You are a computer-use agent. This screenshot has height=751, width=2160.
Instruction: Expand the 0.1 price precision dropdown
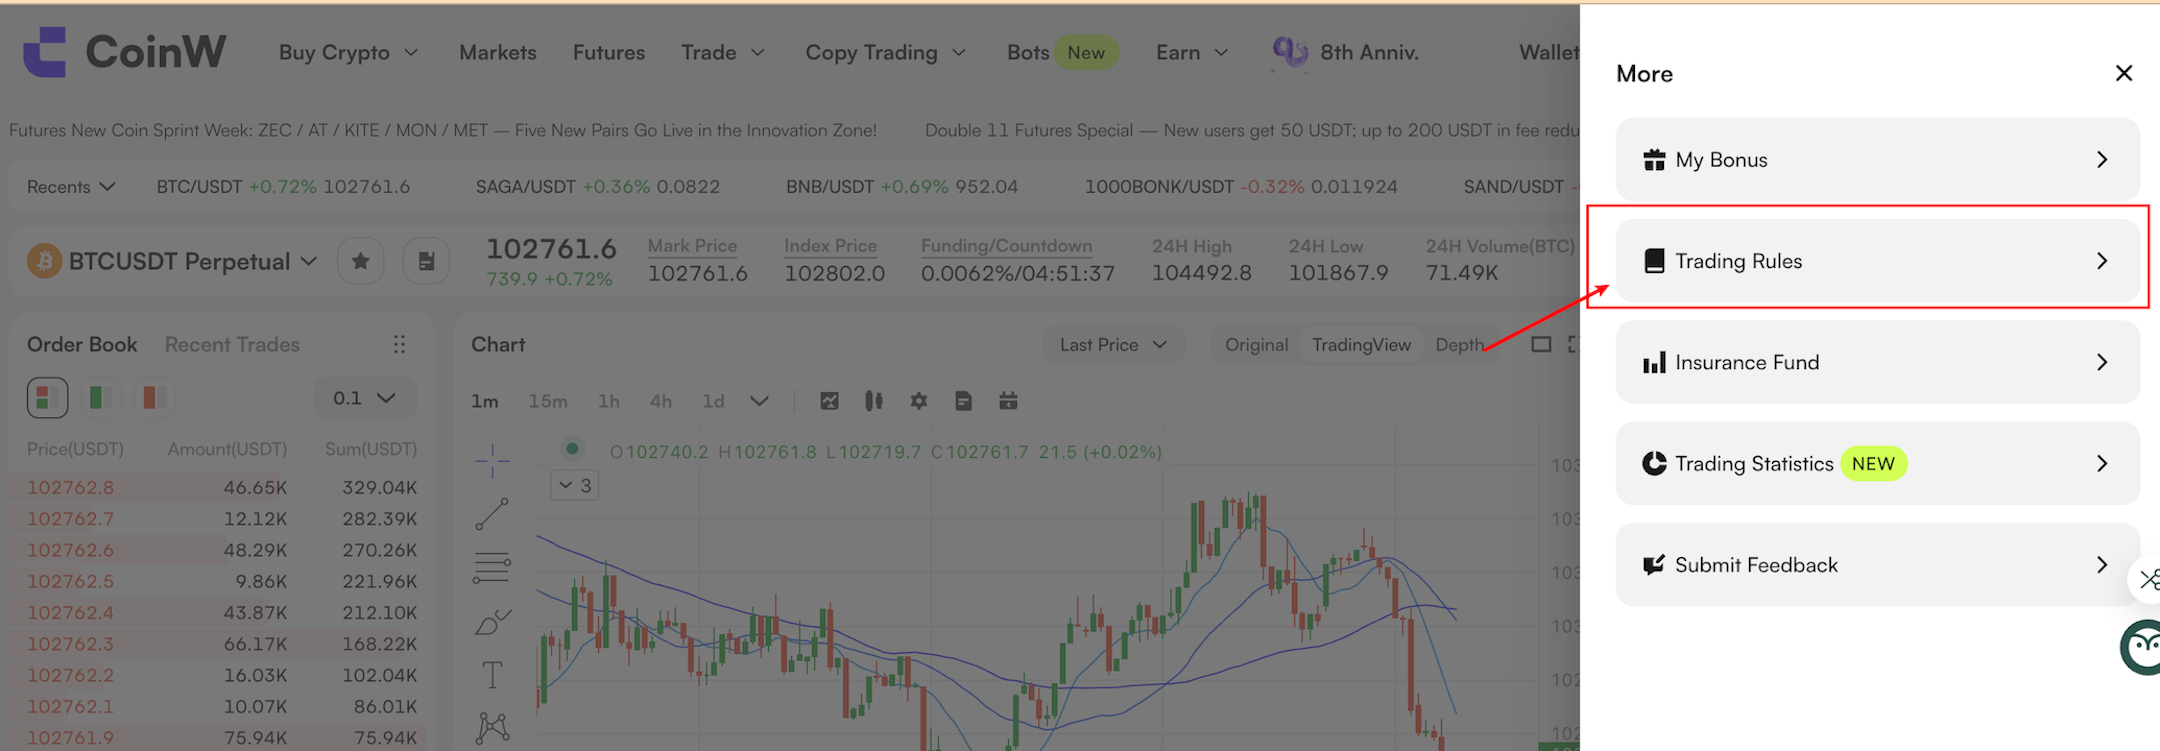point(364,398)
